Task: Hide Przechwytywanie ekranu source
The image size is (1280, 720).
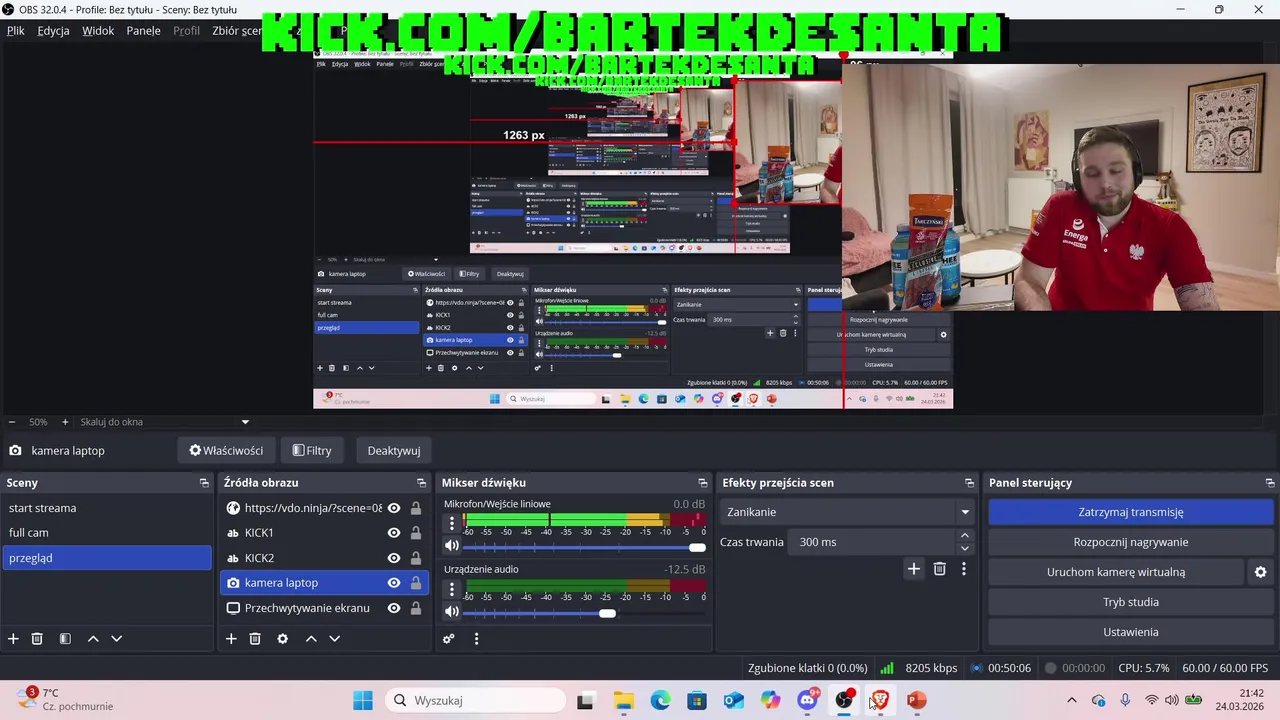Action: click(x=394, y=608)
